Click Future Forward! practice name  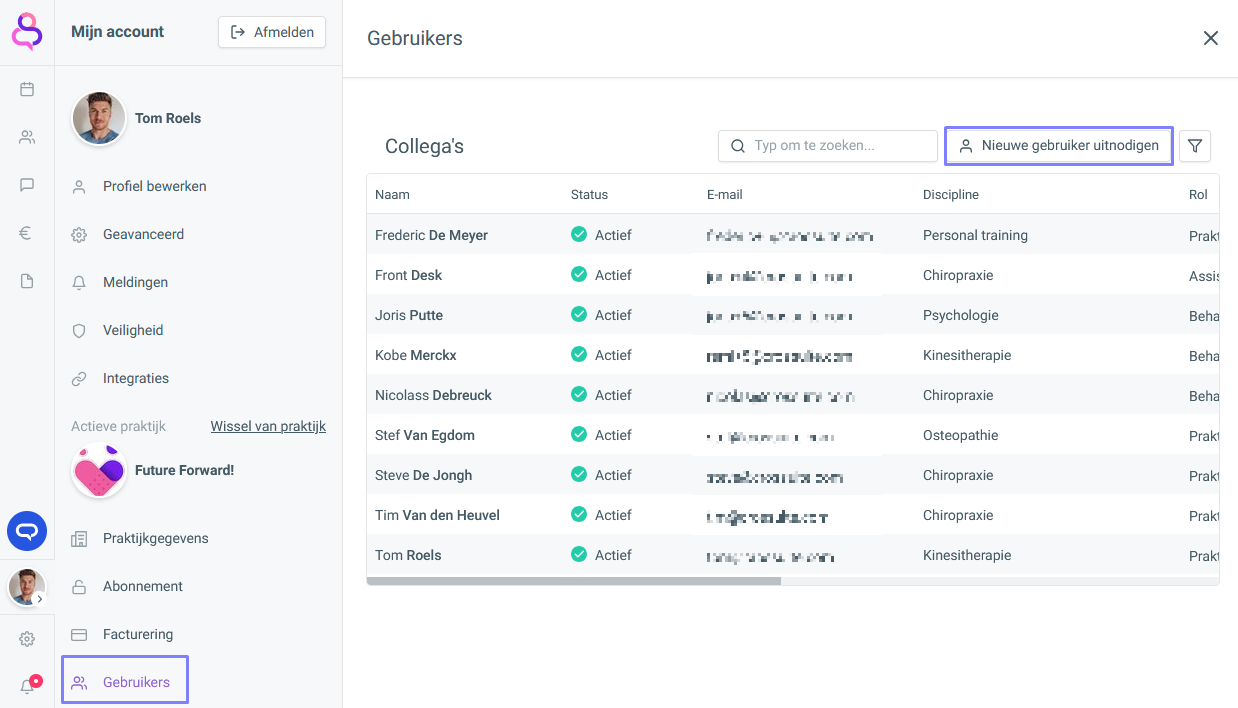[184, 470]
